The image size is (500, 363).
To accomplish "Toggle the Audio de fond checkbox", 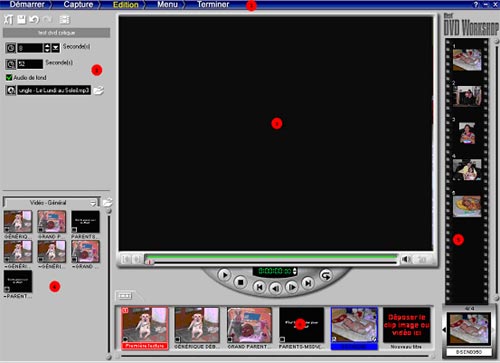I will (x=9, y=77).
